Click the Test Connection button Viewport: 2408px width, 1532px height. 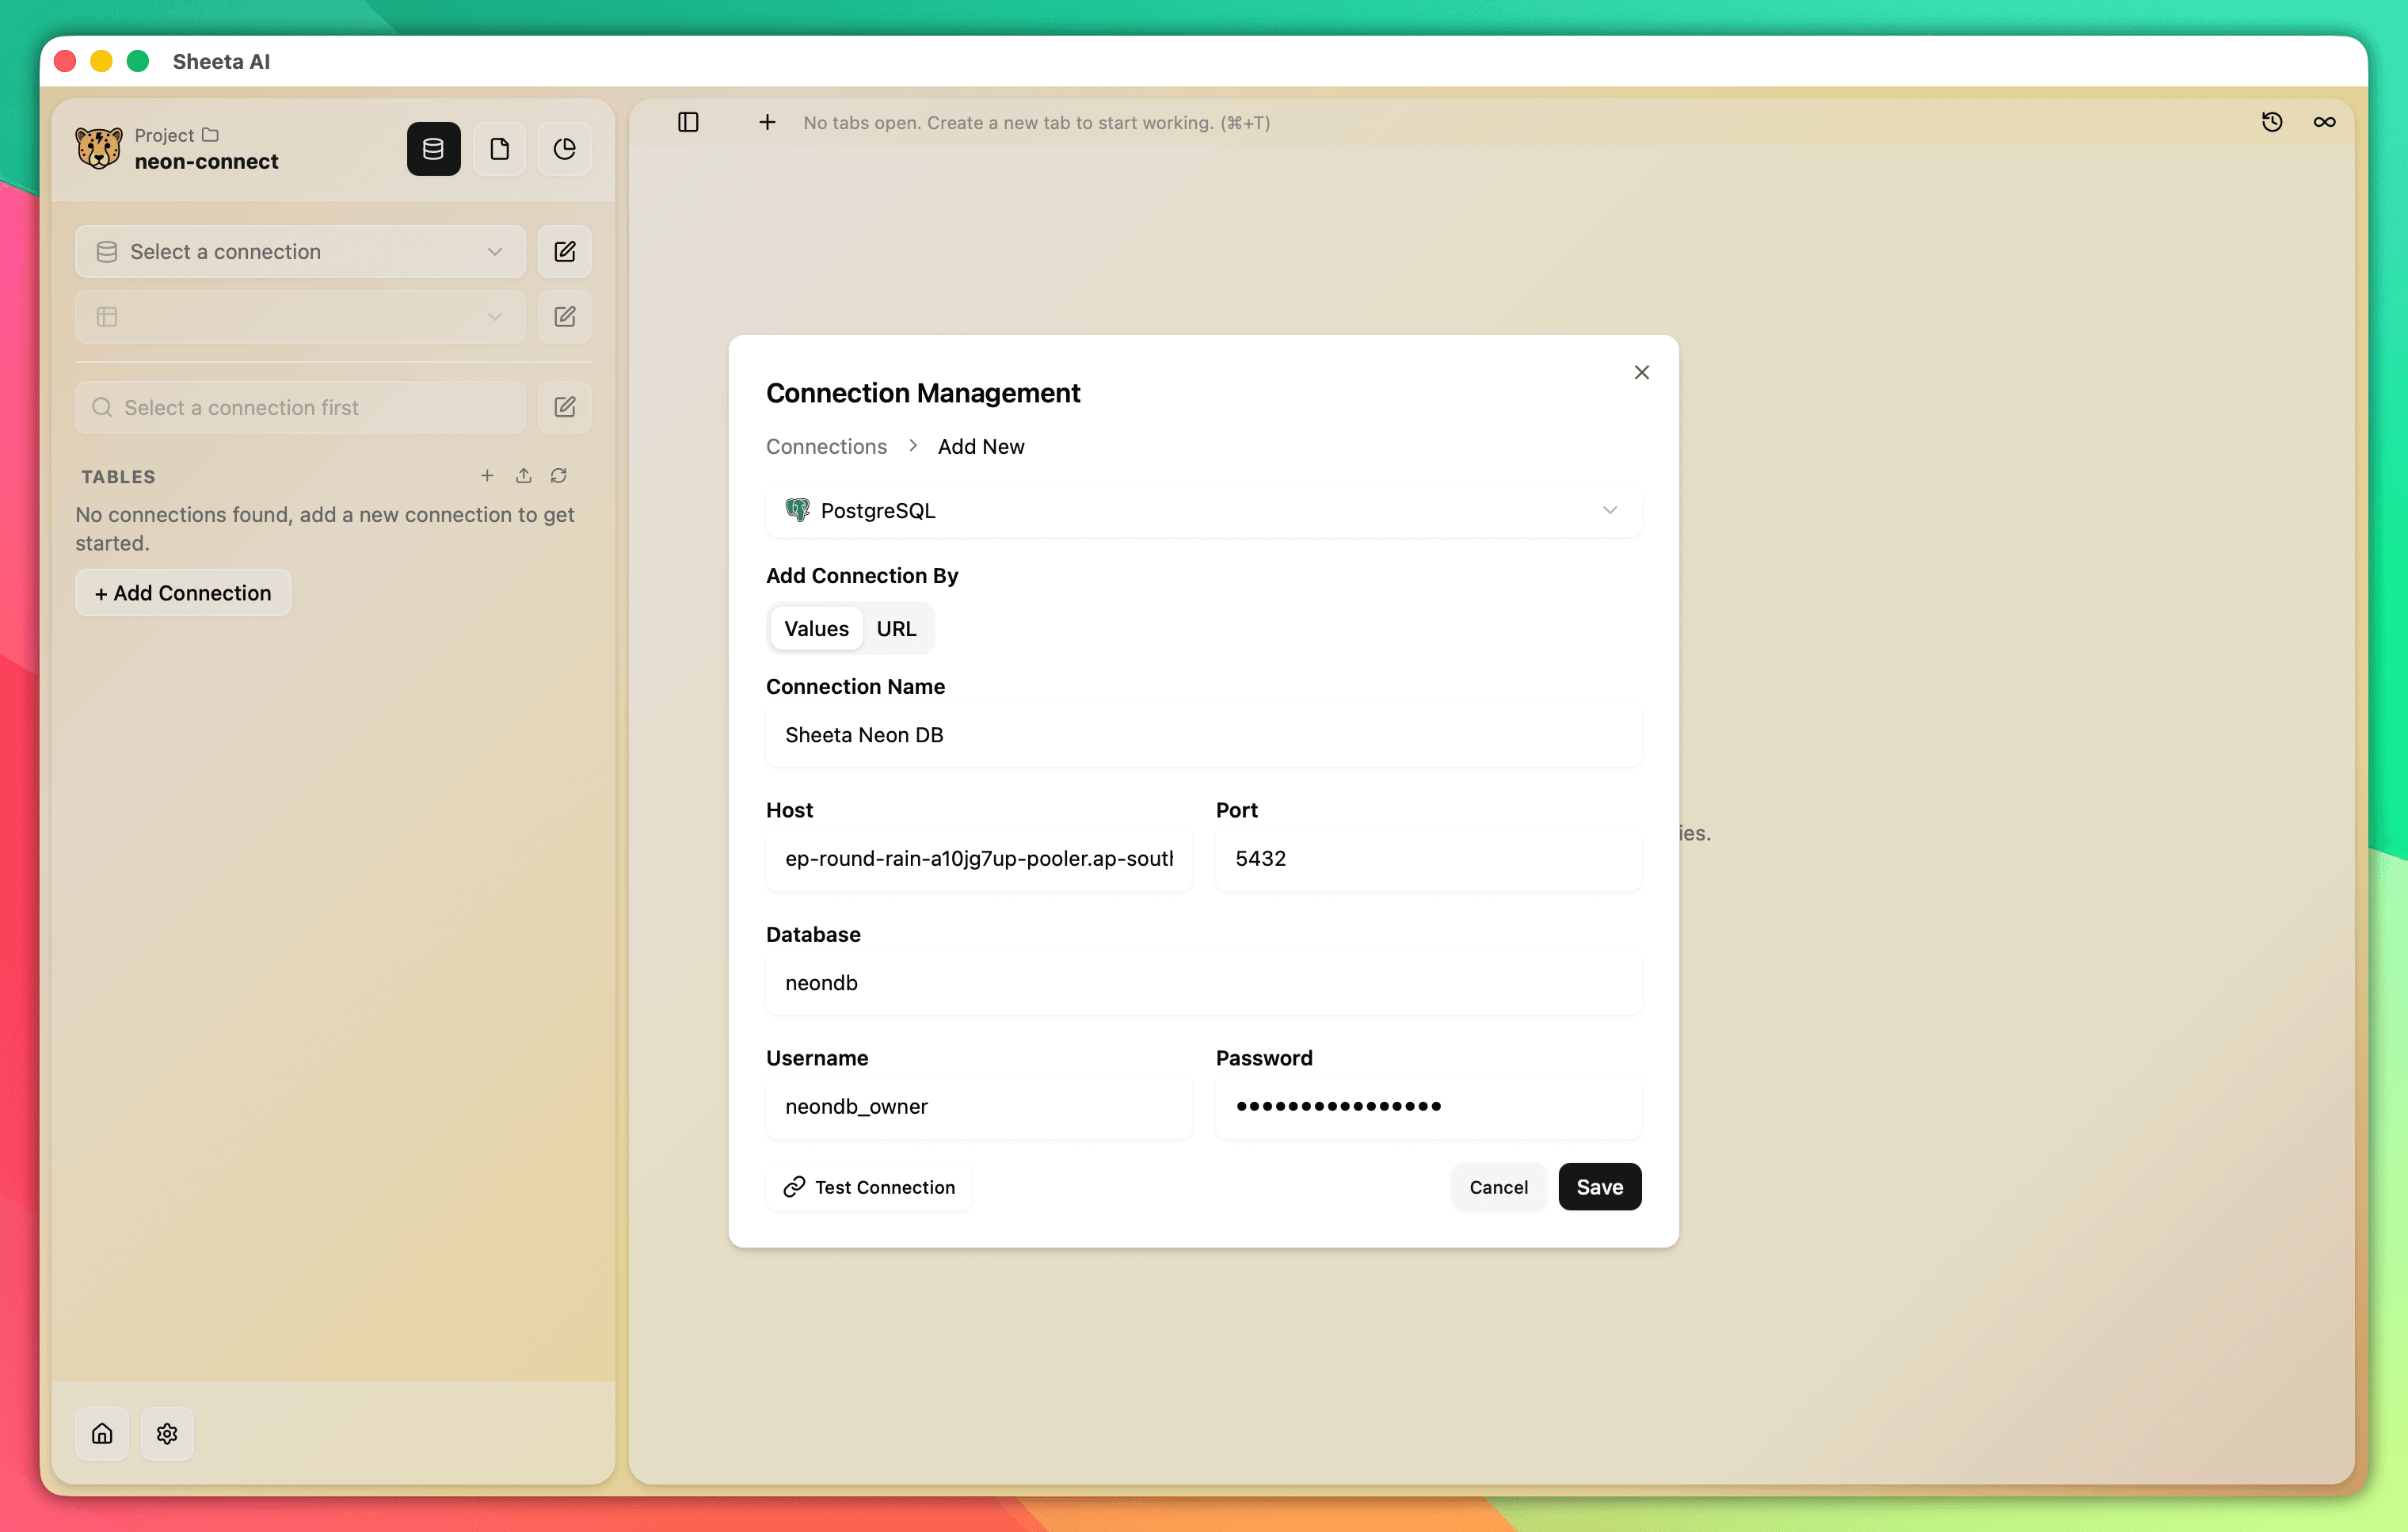[868, 1186]
